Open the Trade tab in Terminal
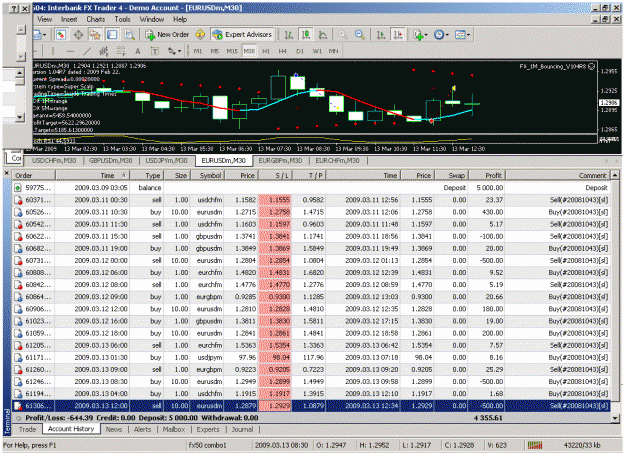This screenshot has height=453, width=625. [x=27, y=429]
